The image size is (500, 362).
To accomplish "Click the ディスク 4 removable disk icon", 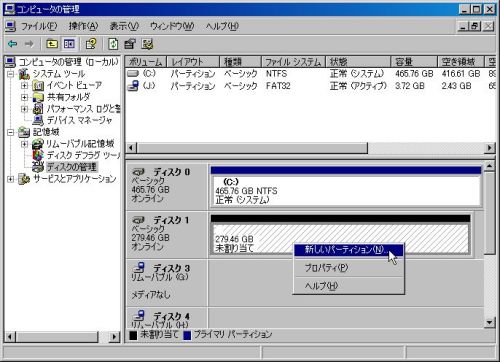I will point(138,316).
